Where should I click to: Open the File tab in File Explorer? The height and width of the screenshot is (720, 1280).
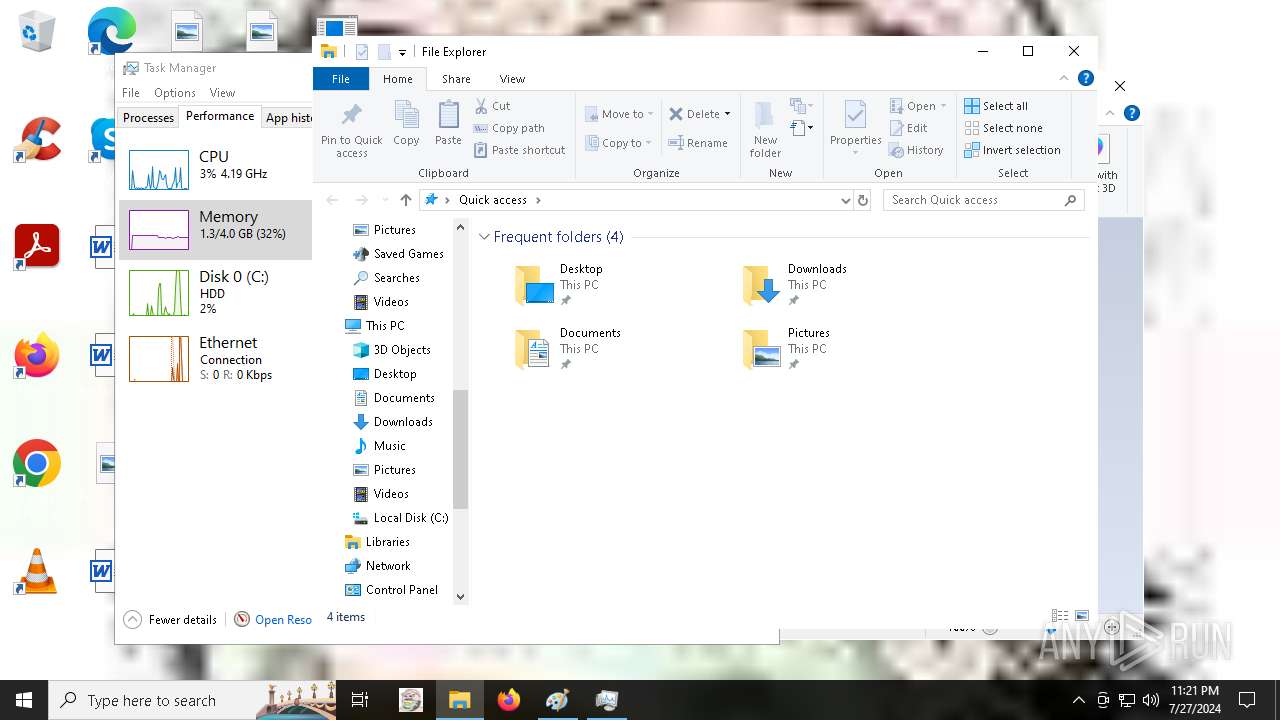point(341,79)
